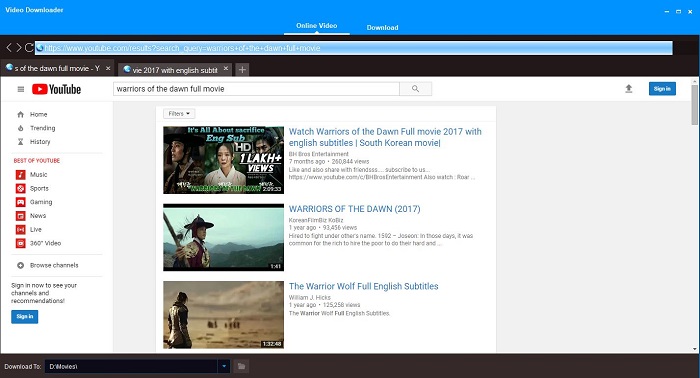Click the '125,258 views' text
Image resolution: width=700 pixels, height=378 pixels.
point(342,305)
